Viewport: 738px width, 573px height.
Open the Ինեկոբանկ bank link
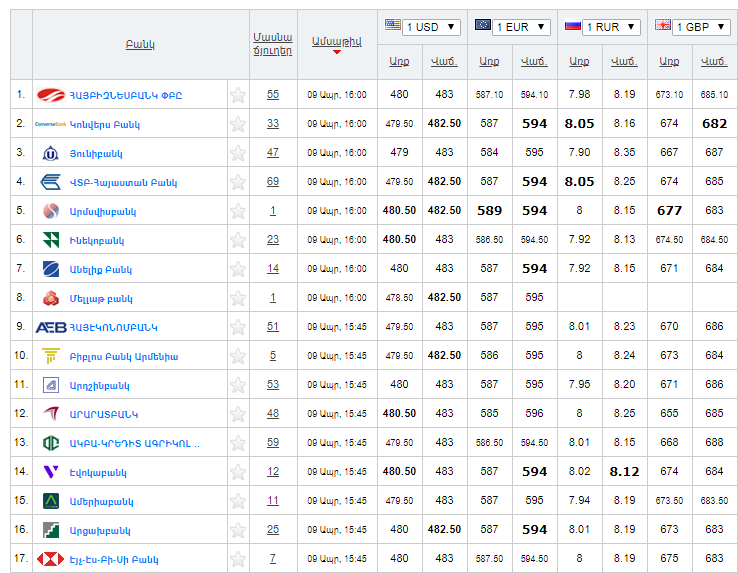click(x=97, y=241)
